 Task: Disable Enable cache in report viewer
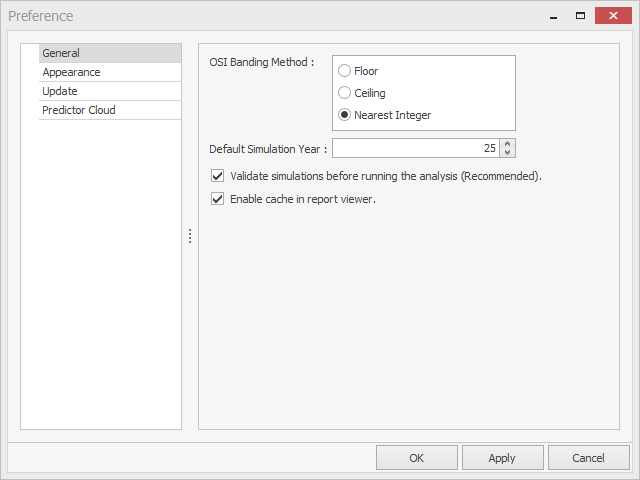217,199
